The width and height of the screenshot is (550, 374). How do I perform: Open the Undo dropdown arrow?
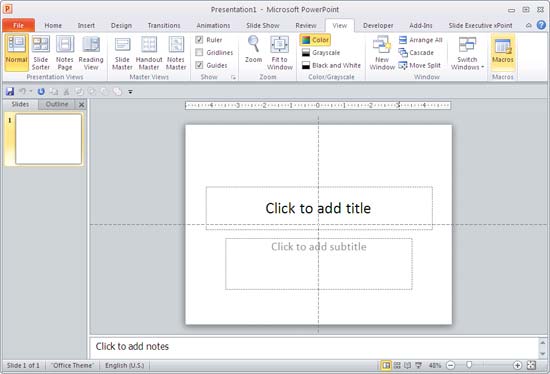tap(31, 92)
